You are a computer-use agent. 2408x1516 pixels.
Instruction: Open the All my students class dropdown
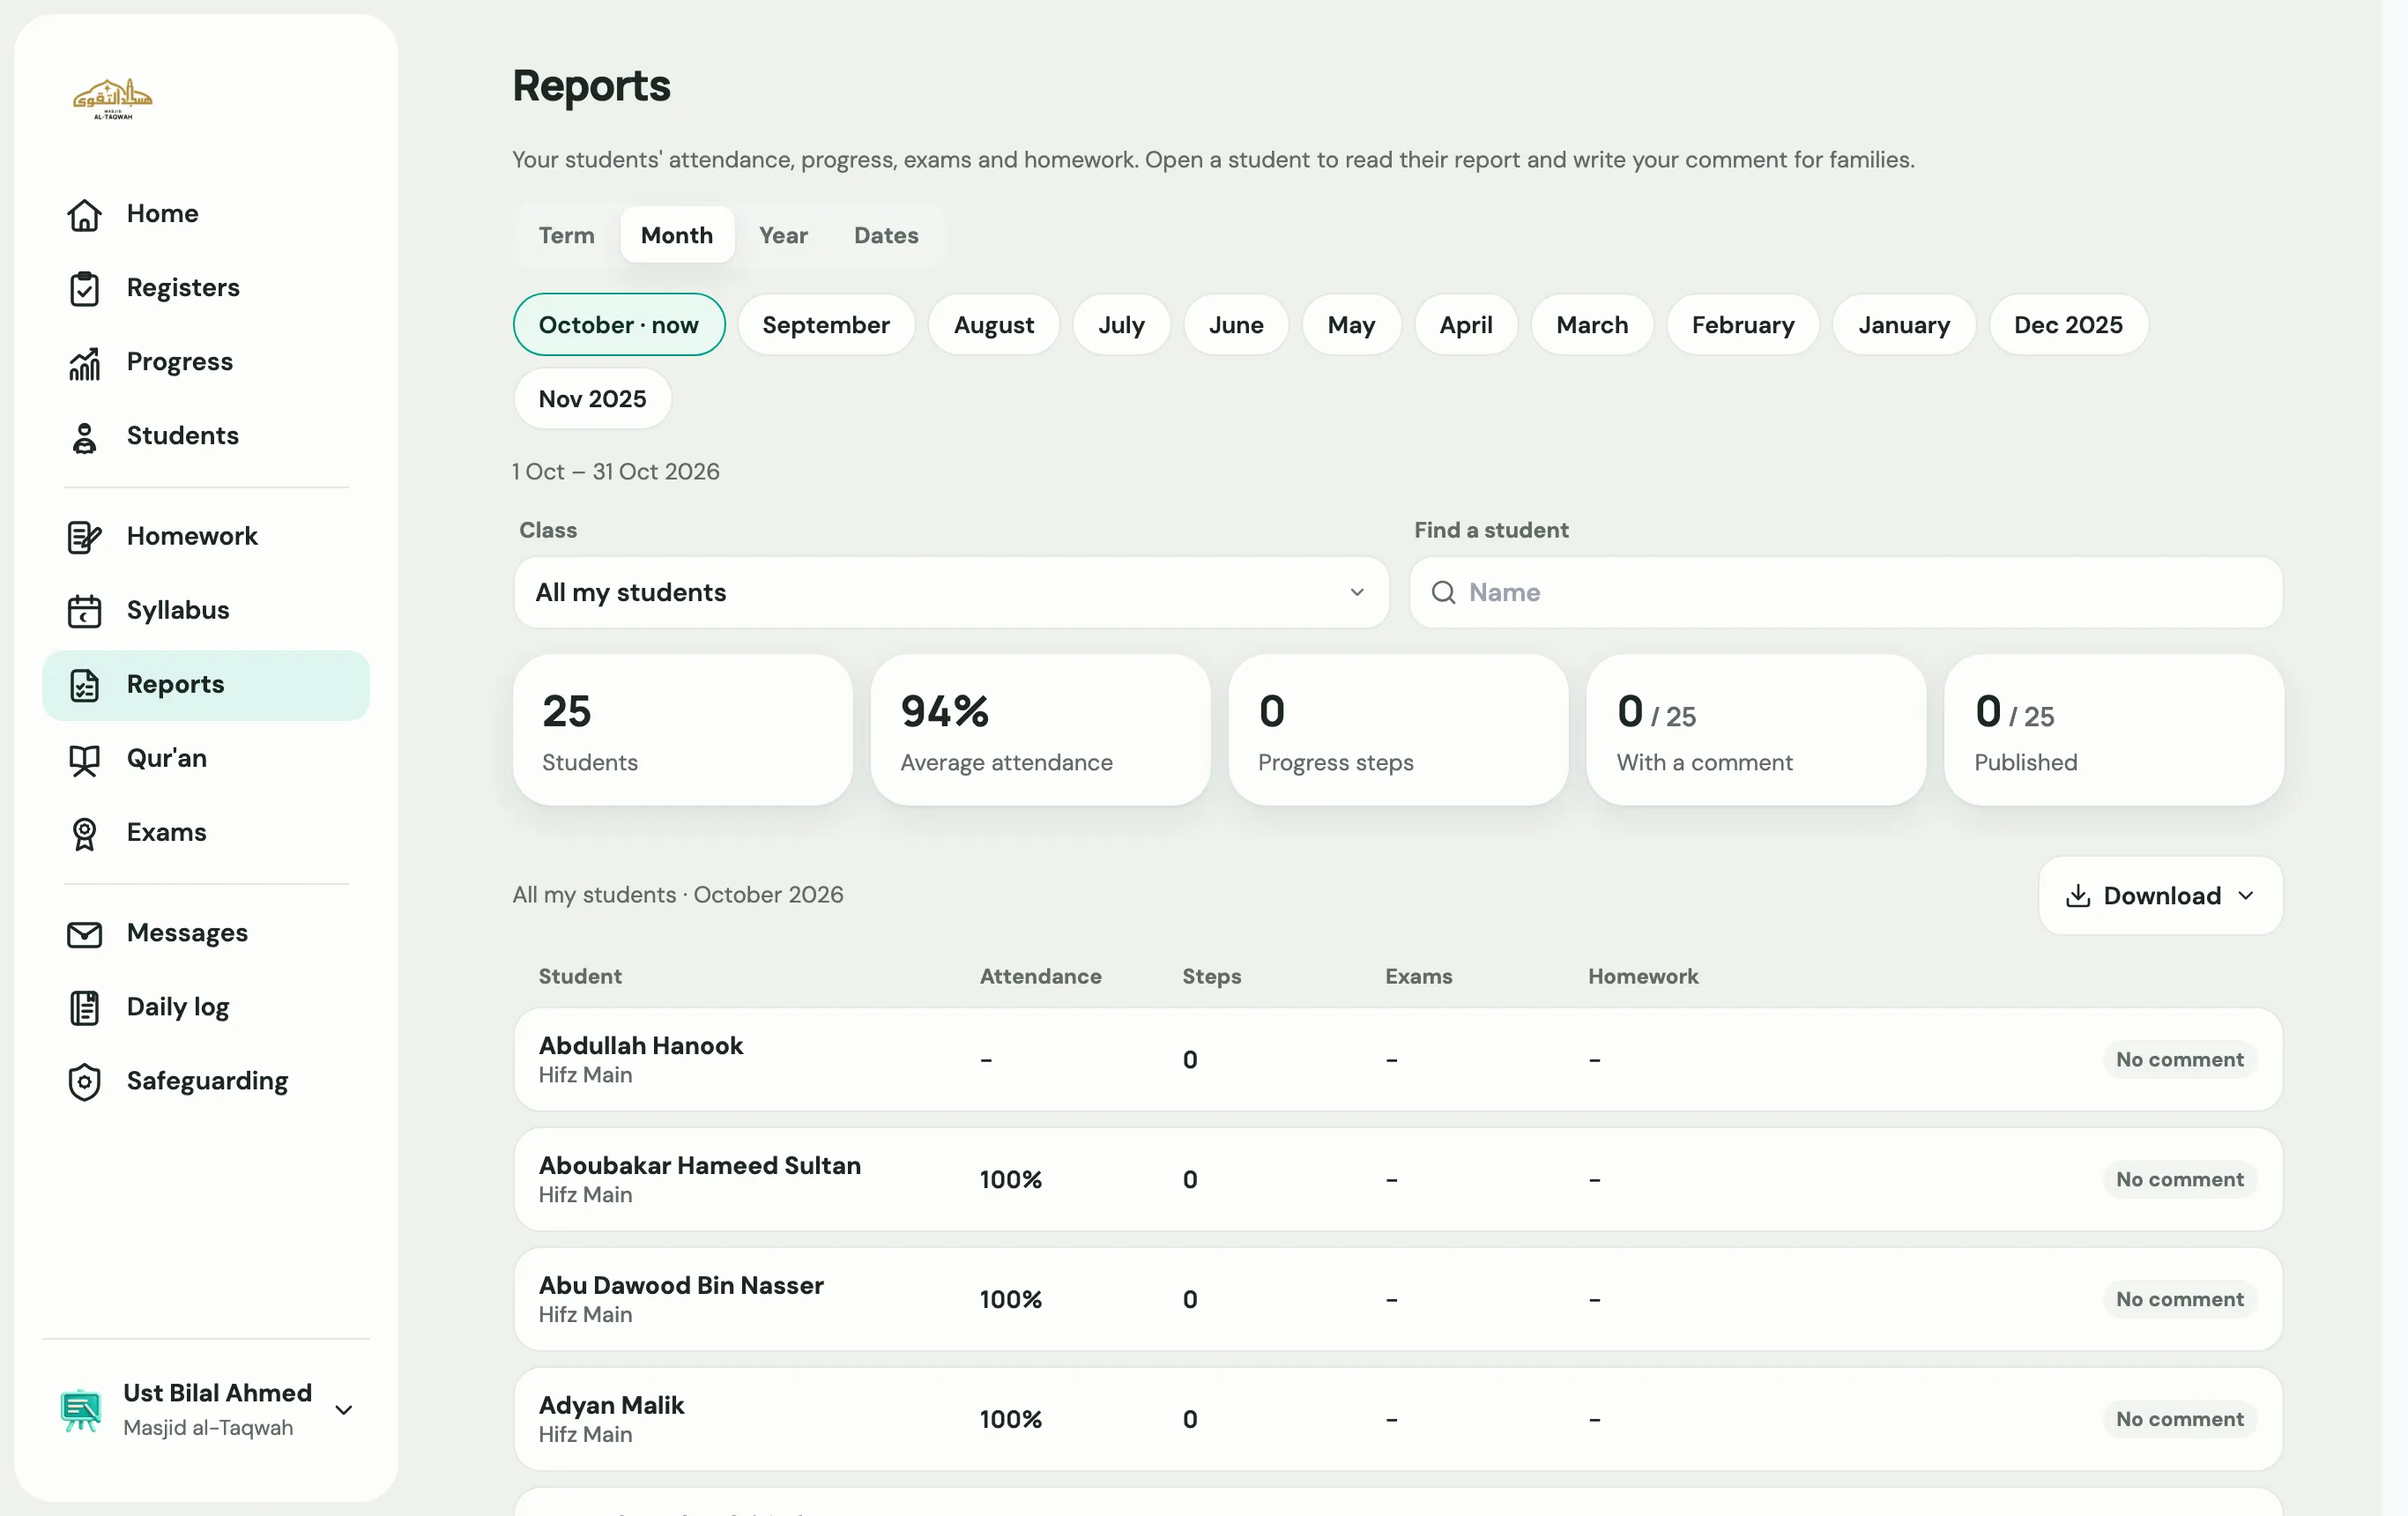[951, 593]
